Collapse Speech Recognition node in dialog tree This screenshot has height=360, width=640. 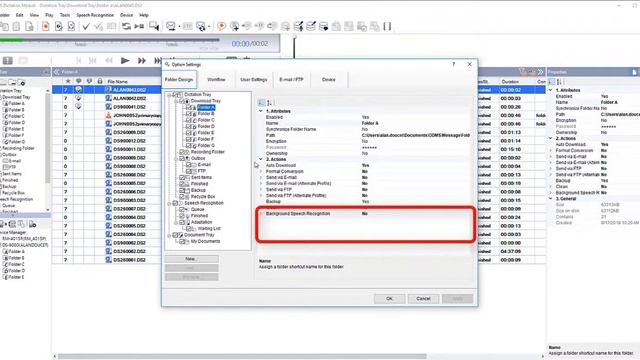[x=169, y=203]
